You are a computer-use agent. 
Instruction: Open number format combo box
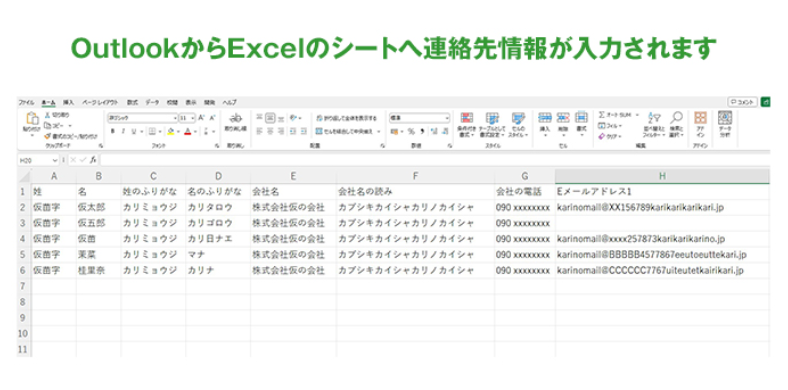(420, 118)
